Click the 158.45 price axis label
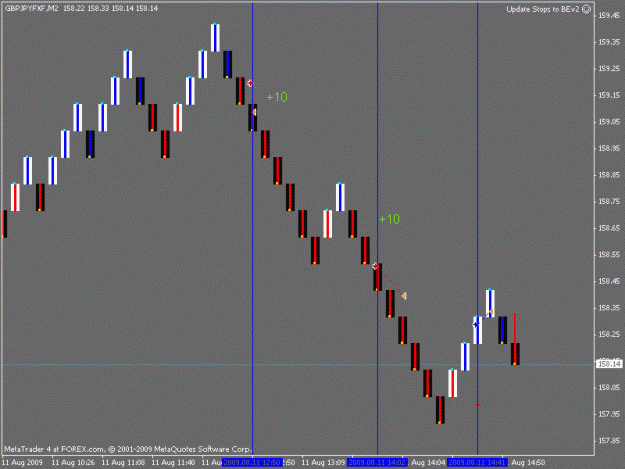The width and height of the screenshot is (625, 469). (x=609, y=281)
